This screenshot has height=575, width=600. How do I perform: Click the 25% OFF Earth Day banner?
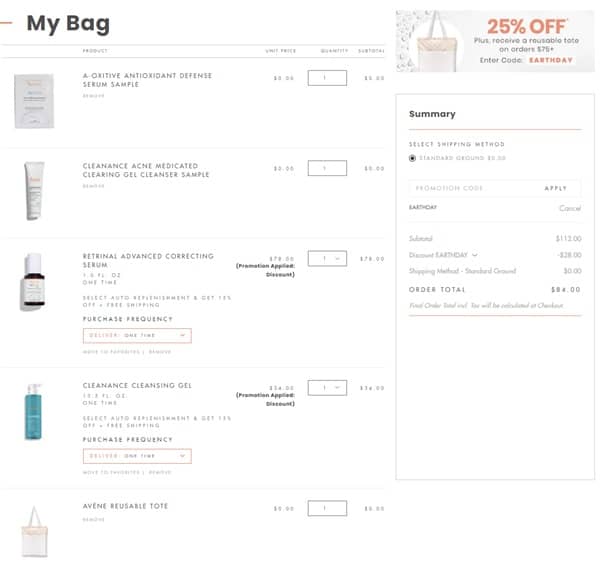point(495,41)
